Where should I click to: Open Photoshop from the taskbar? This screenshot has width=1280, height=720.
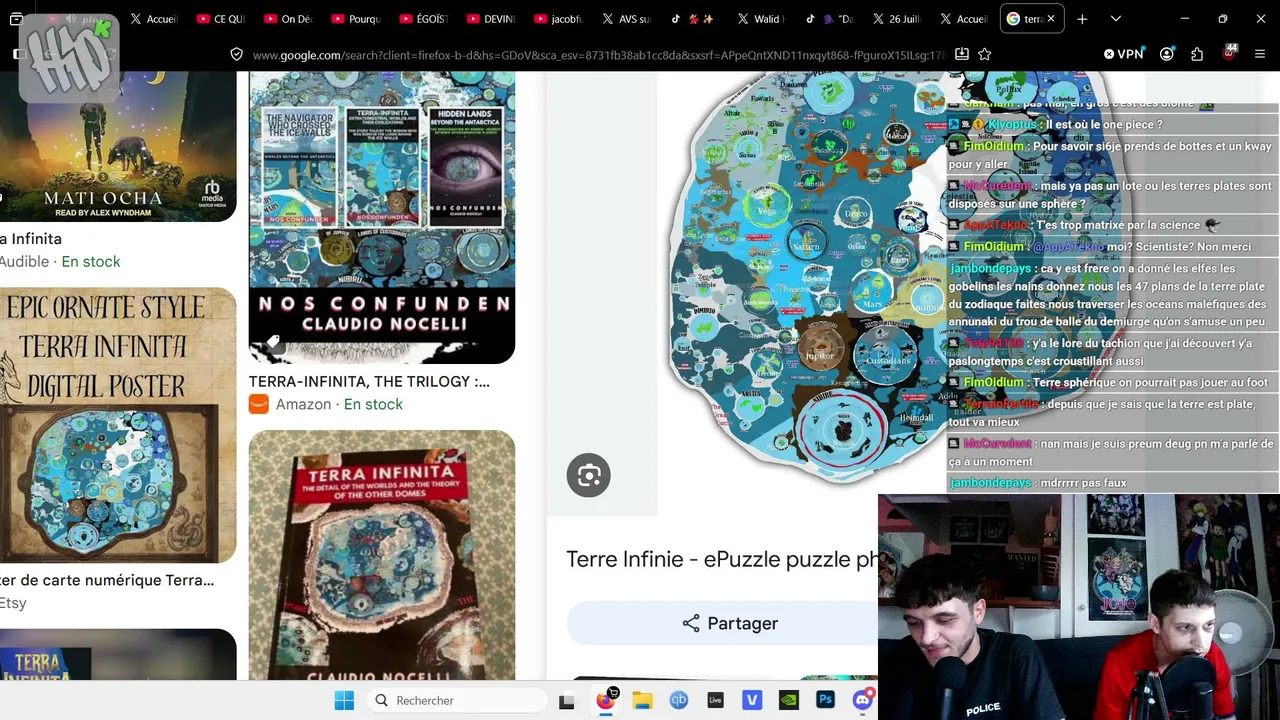pyautogui.click(x=825, y=700)
